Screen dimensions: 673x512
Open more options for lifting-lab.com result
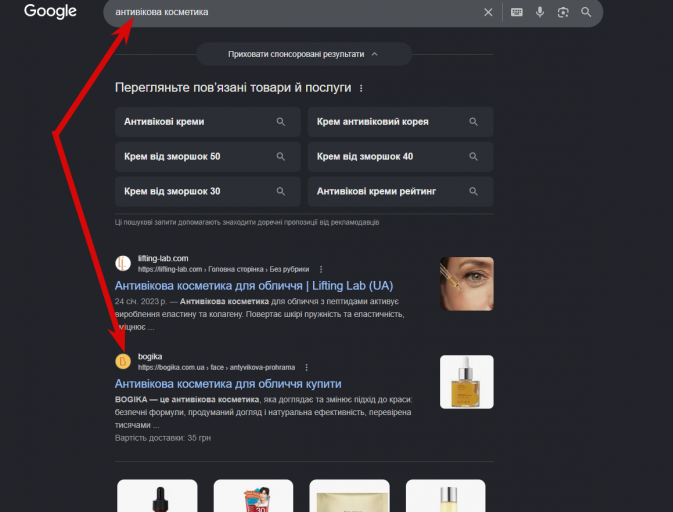tap(321, 270)
